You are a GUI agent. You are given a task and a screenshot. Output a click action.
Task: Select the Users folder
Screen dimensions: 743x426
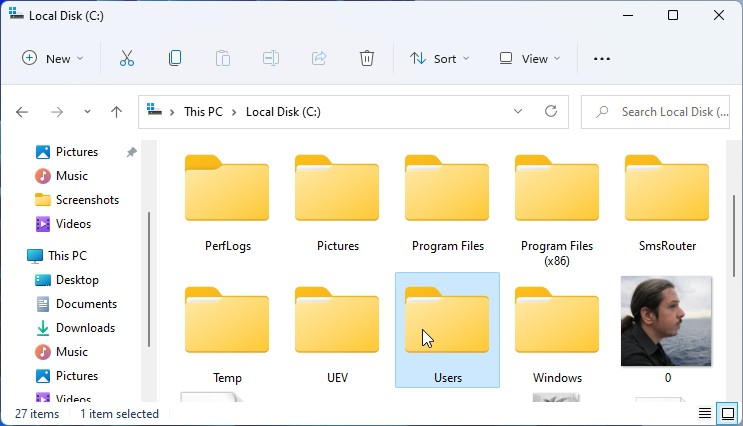pyautogui.click(x=447, y=330)
